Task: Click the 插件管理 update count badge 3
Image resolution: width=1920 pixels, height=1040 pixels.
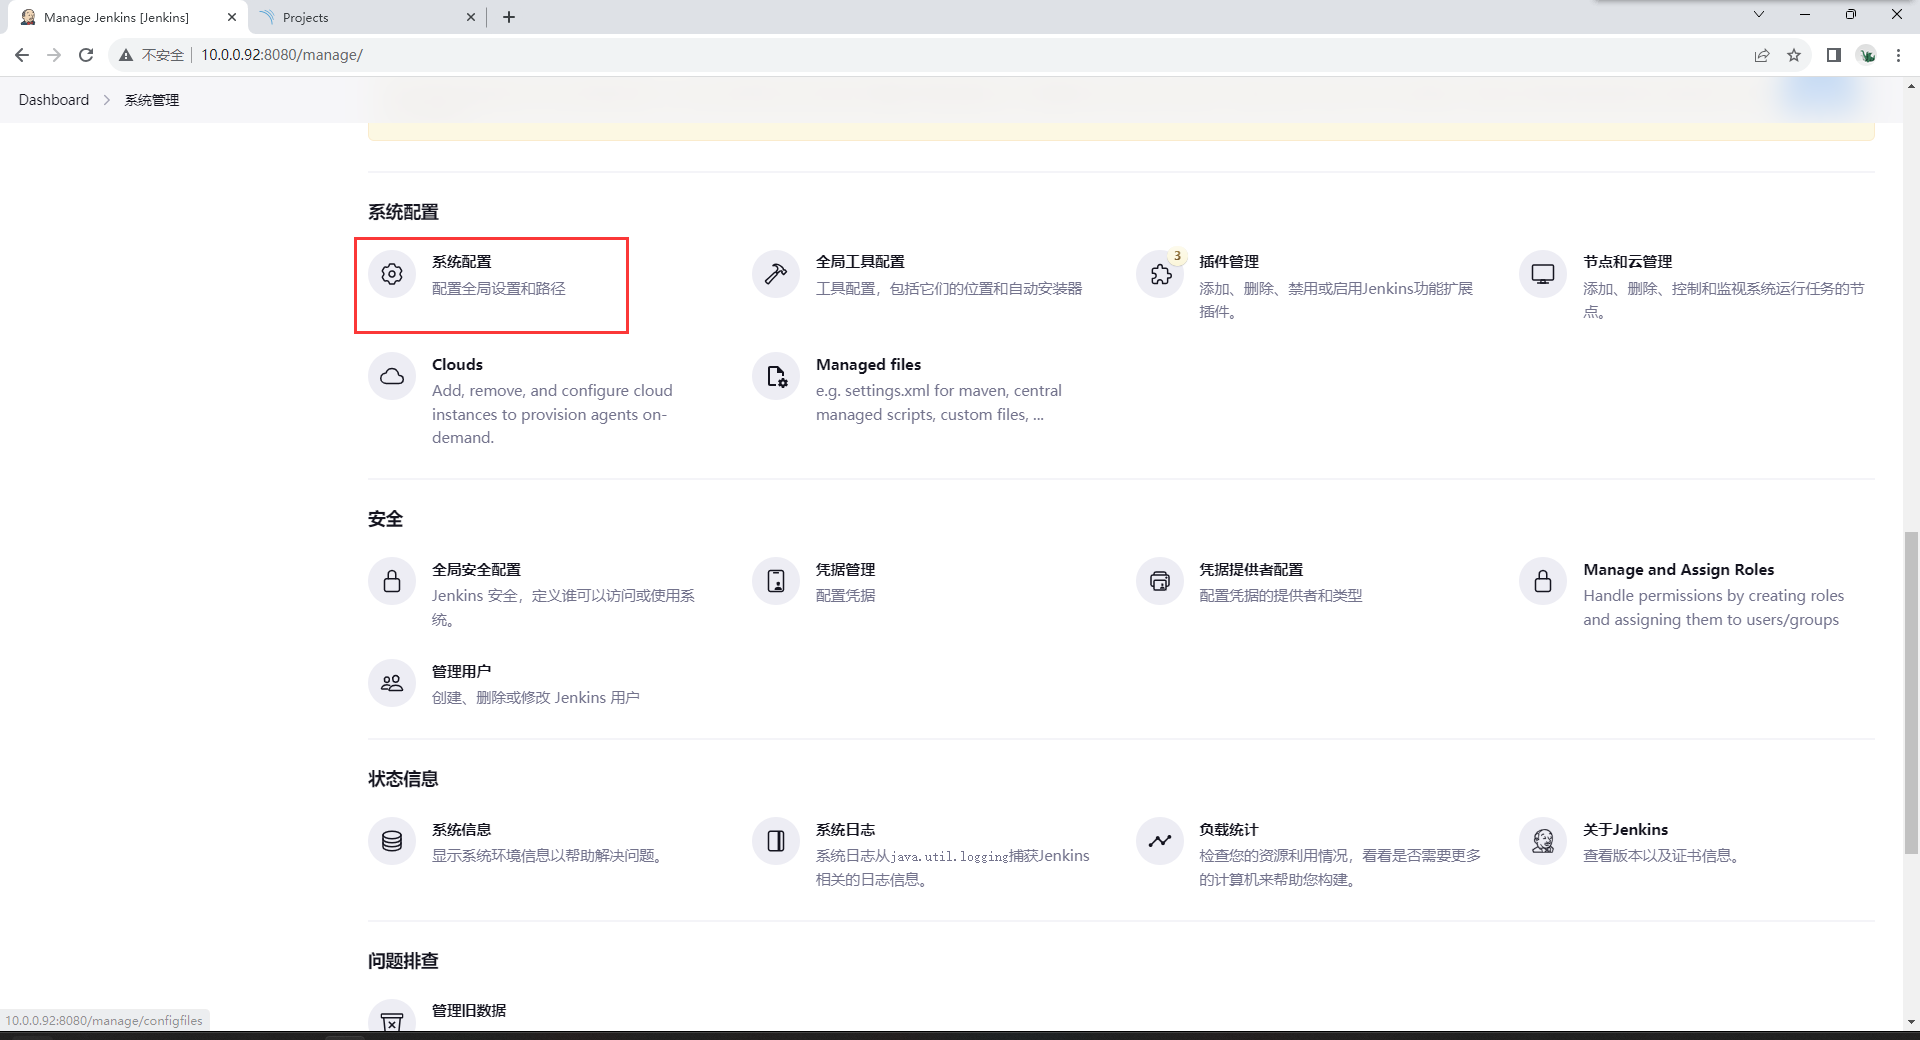Action: click(1177, 256)
